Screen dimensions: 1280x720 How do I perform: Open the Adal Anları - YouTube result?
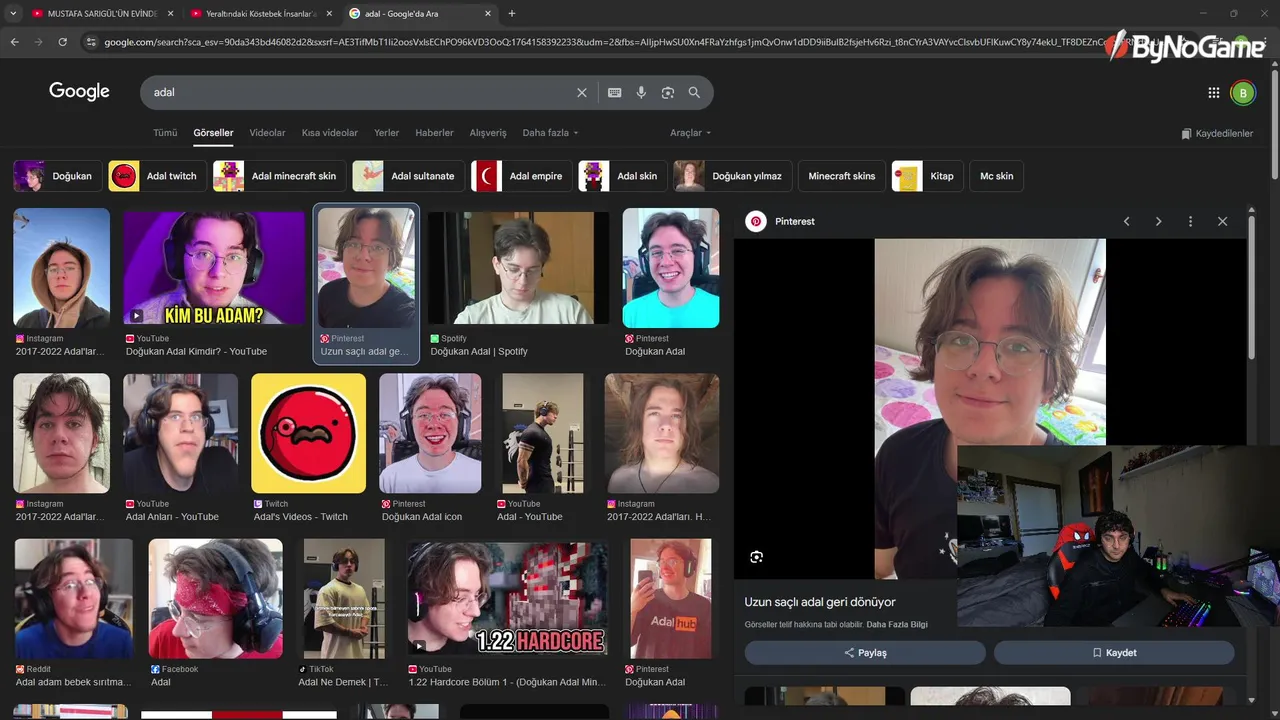click(x=180, y=433)
